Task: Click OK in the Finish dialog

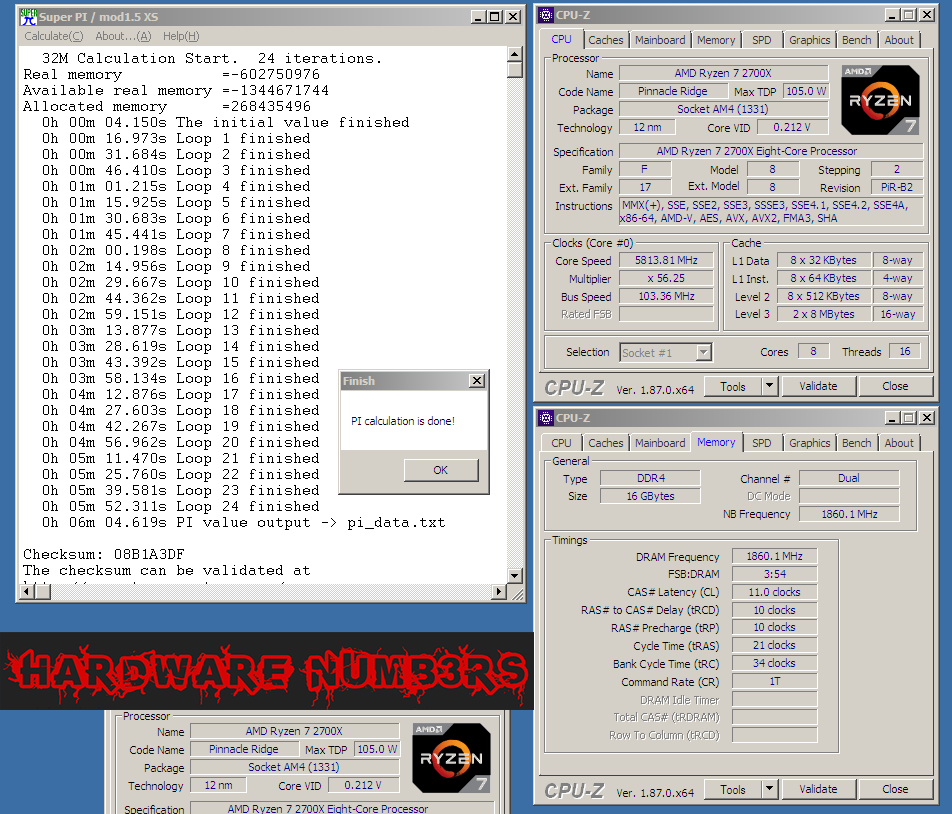Action: pos(441,470)
